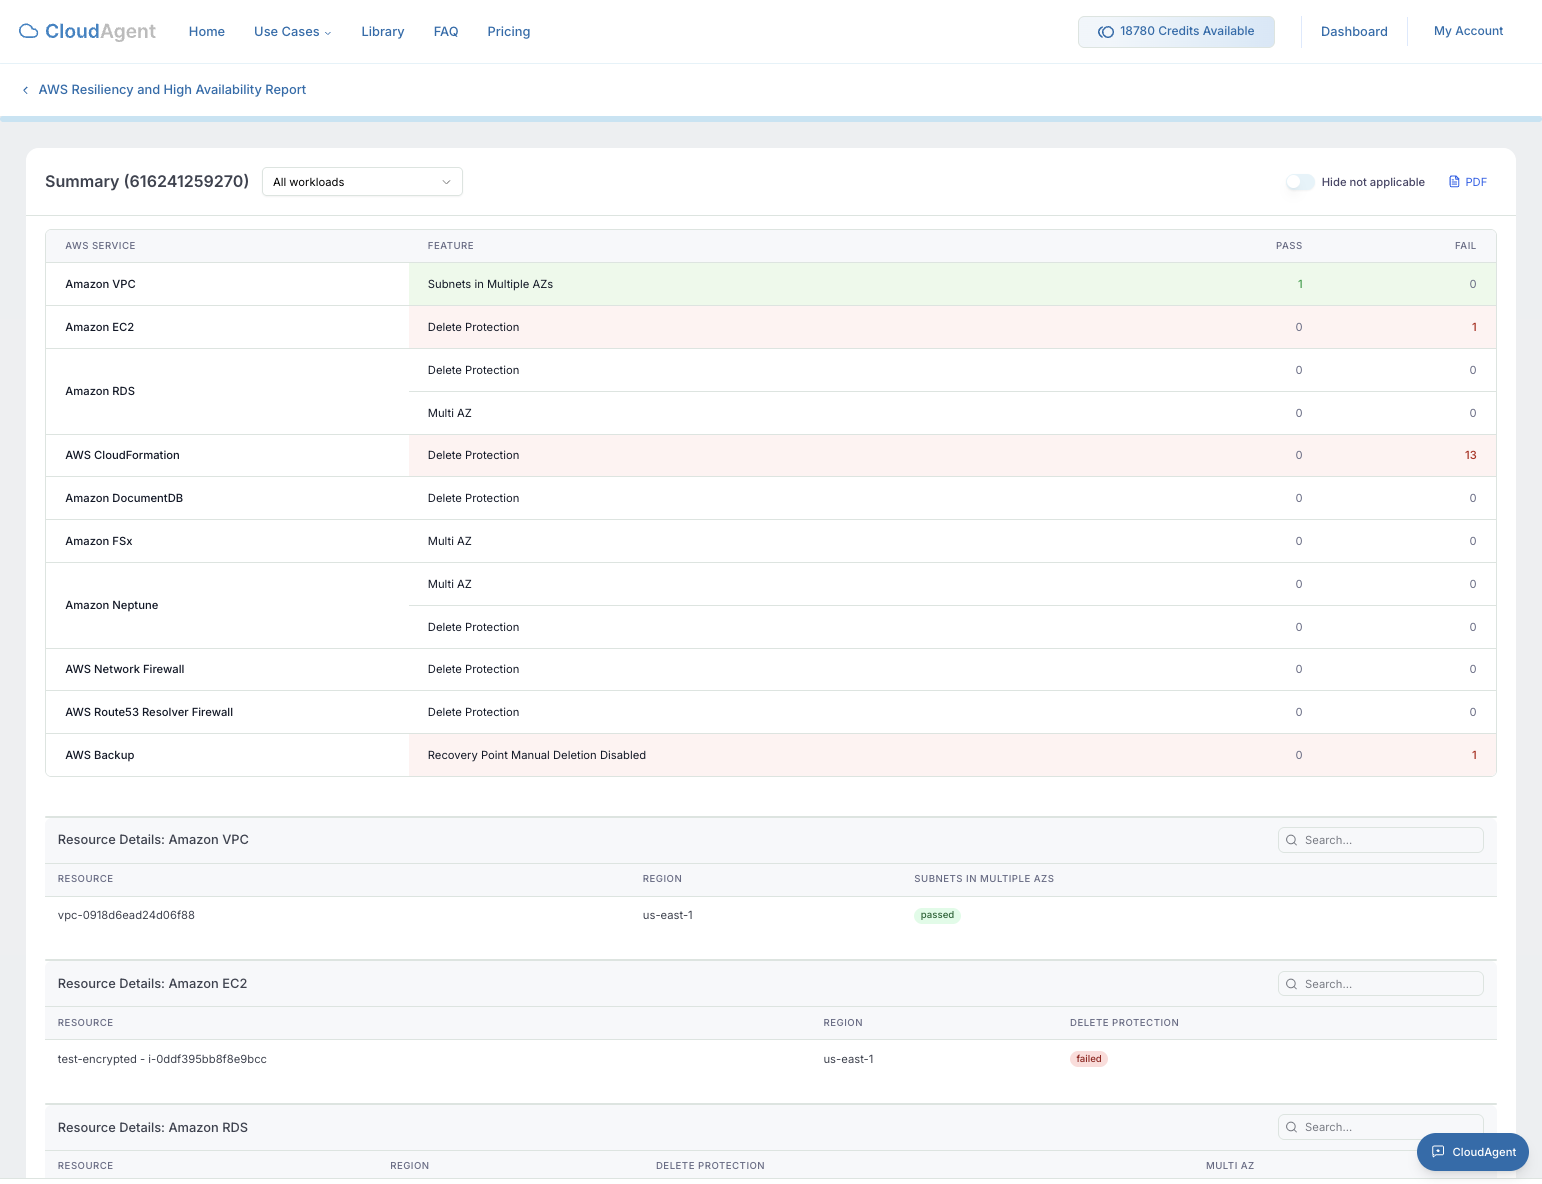1542x1184 pixels.
Task: Open the Home navigation item
Action: pos(207,32)
